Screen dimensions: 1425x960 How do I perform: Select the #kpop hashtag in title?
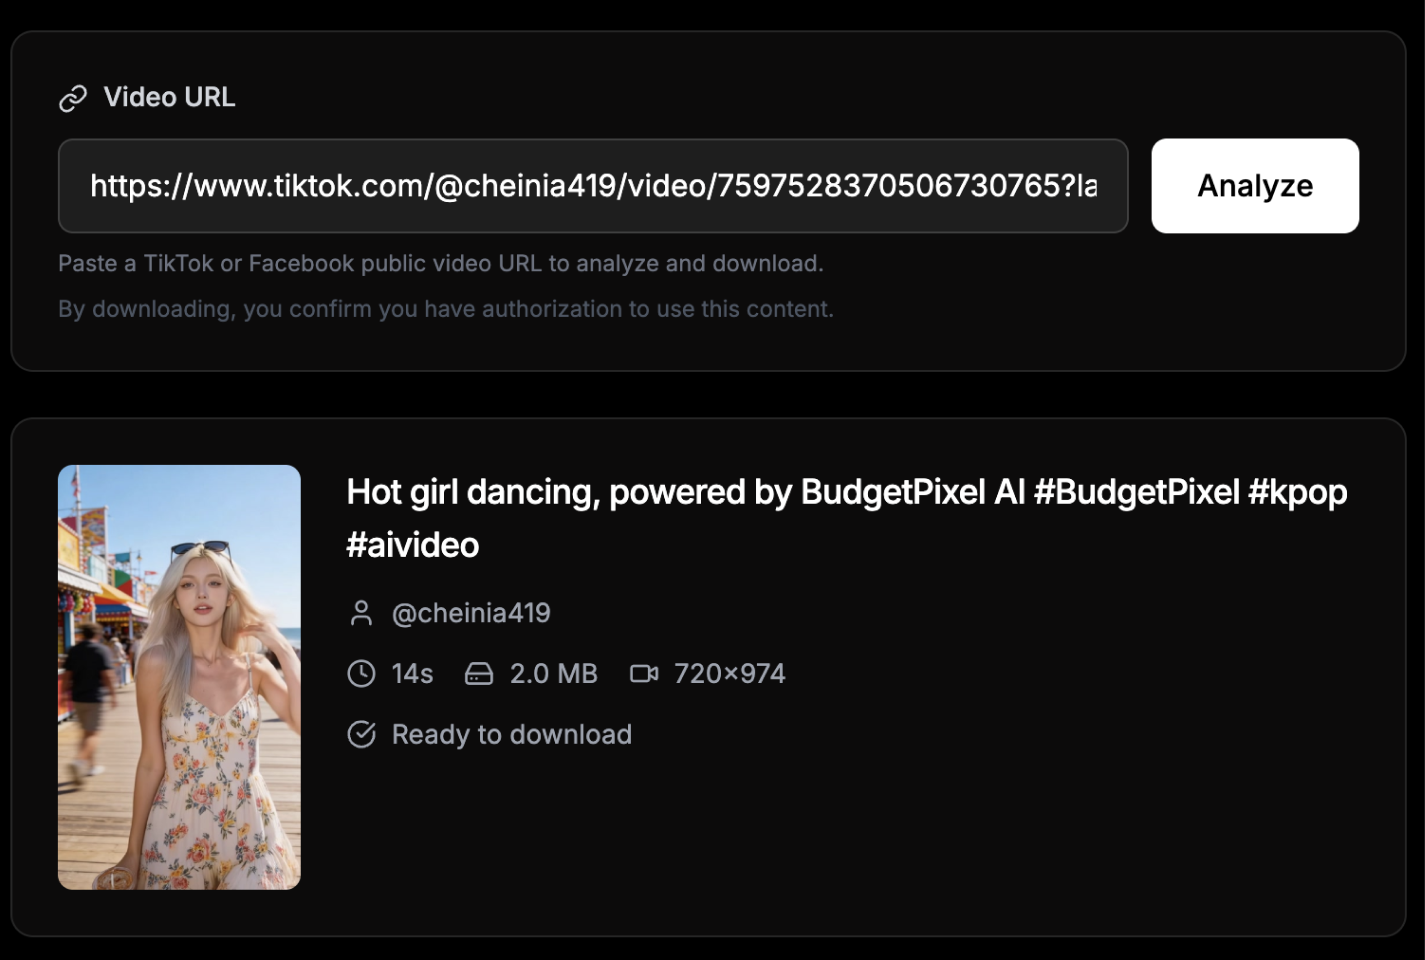1297,492
